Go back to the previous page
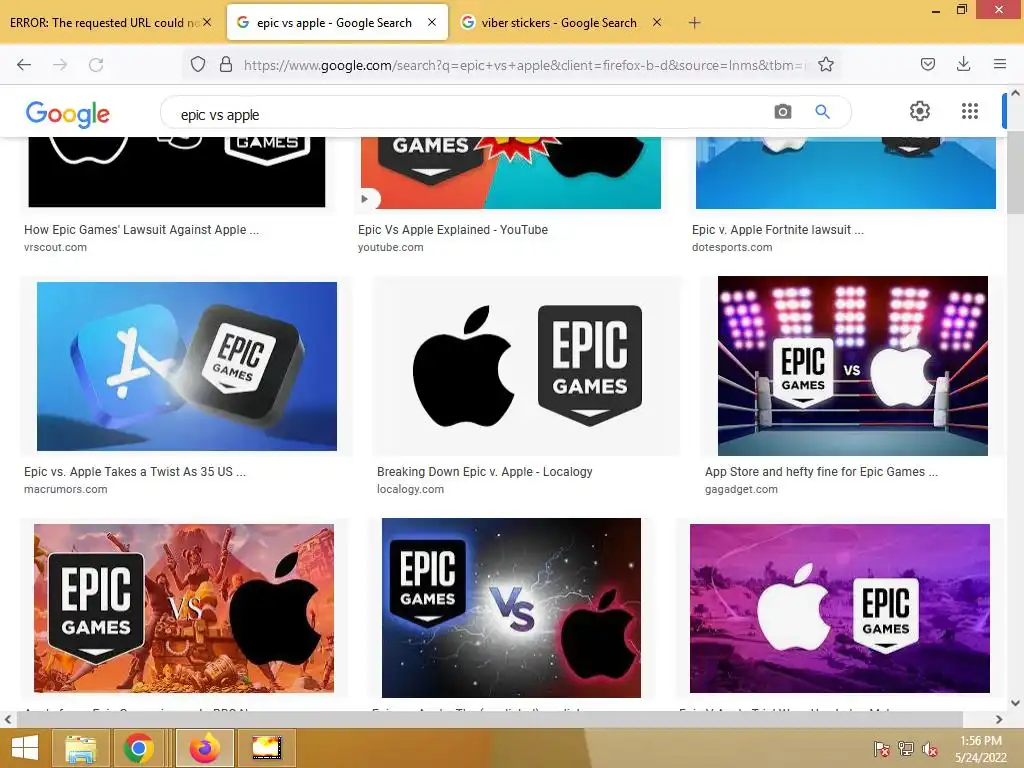Viewport: 1024px width, 768px height. pos(24,64)
